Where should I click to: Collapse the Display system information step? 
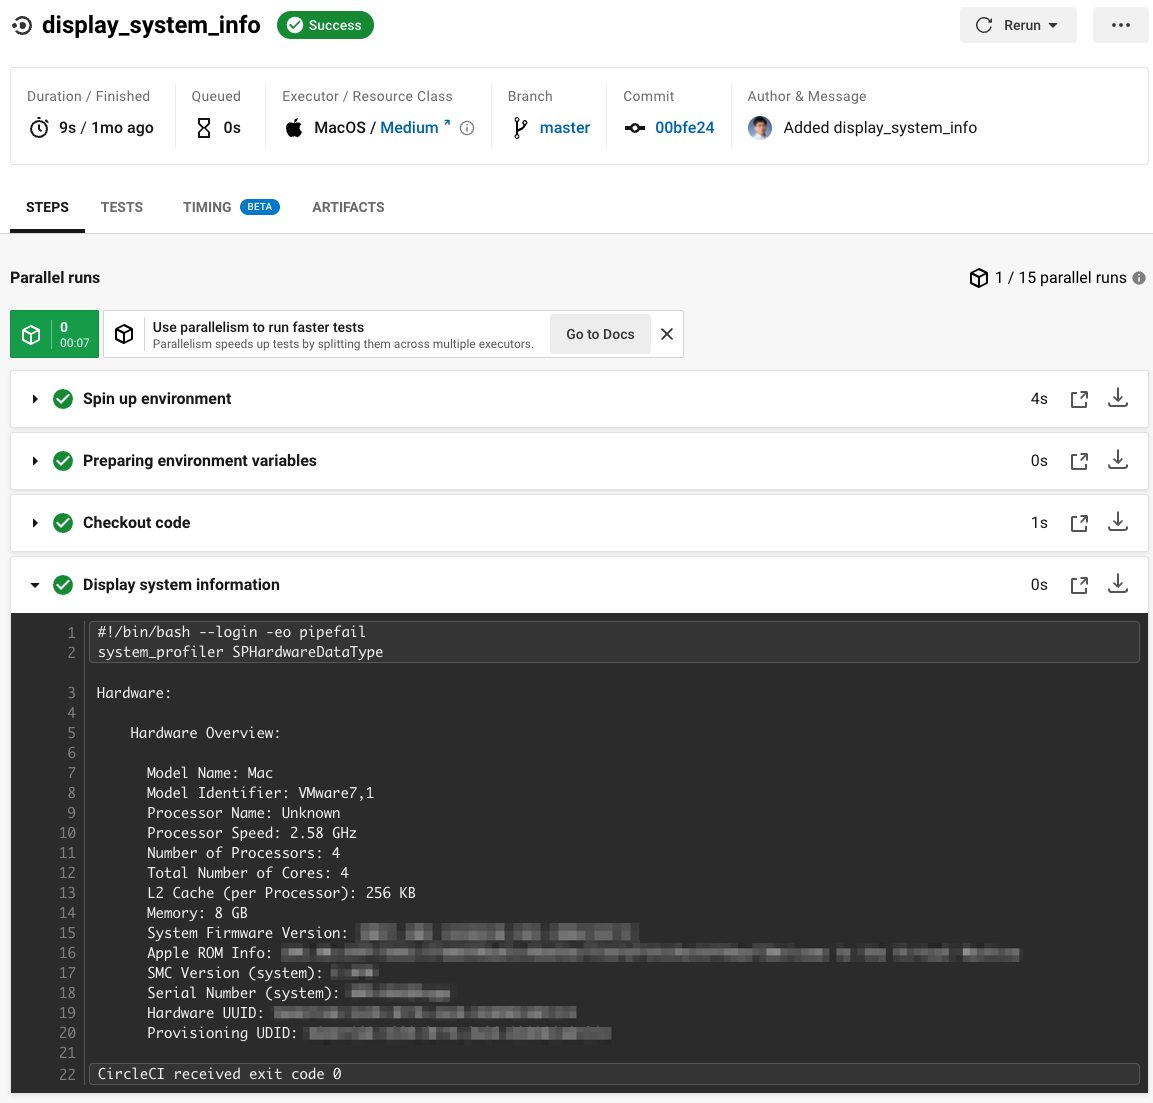(36, 584)
